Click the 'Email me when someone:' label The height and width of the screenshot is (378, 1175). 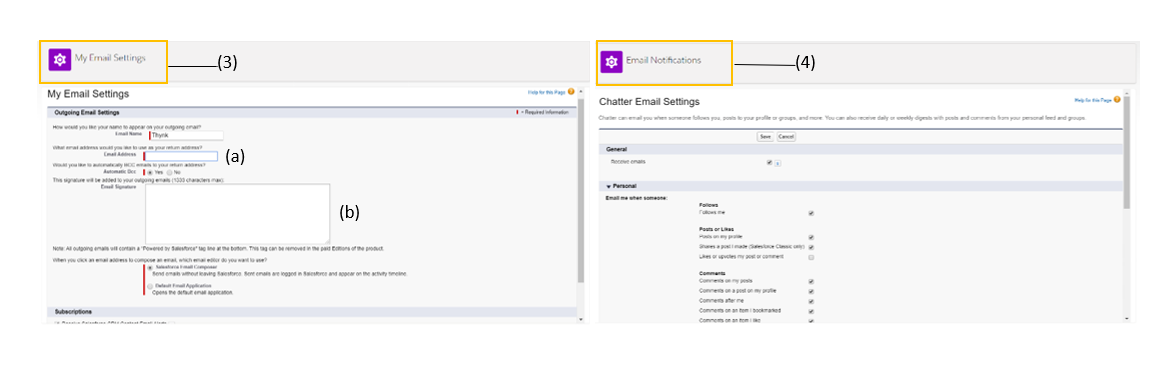636,198
